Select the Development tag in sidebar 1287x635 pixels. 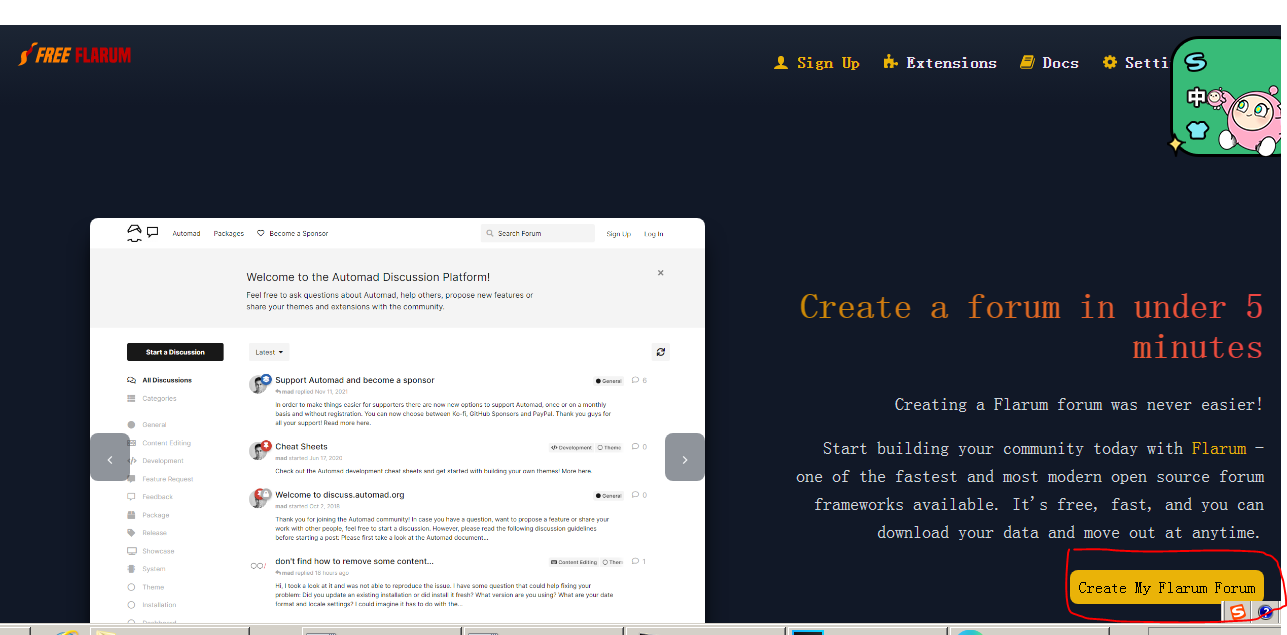pos(155,461)
